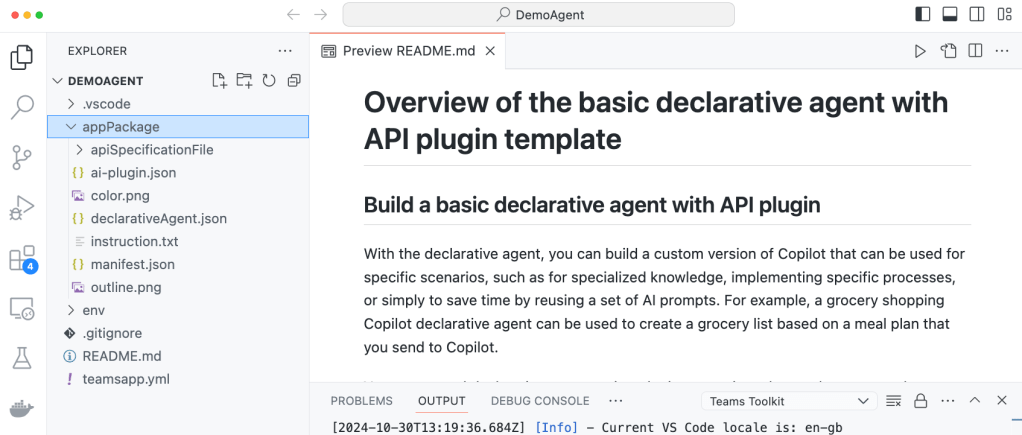Image resolution: width=1022 pixels, height=435 pixels.
Task: Open the Testing flask view
Action: 22,358
